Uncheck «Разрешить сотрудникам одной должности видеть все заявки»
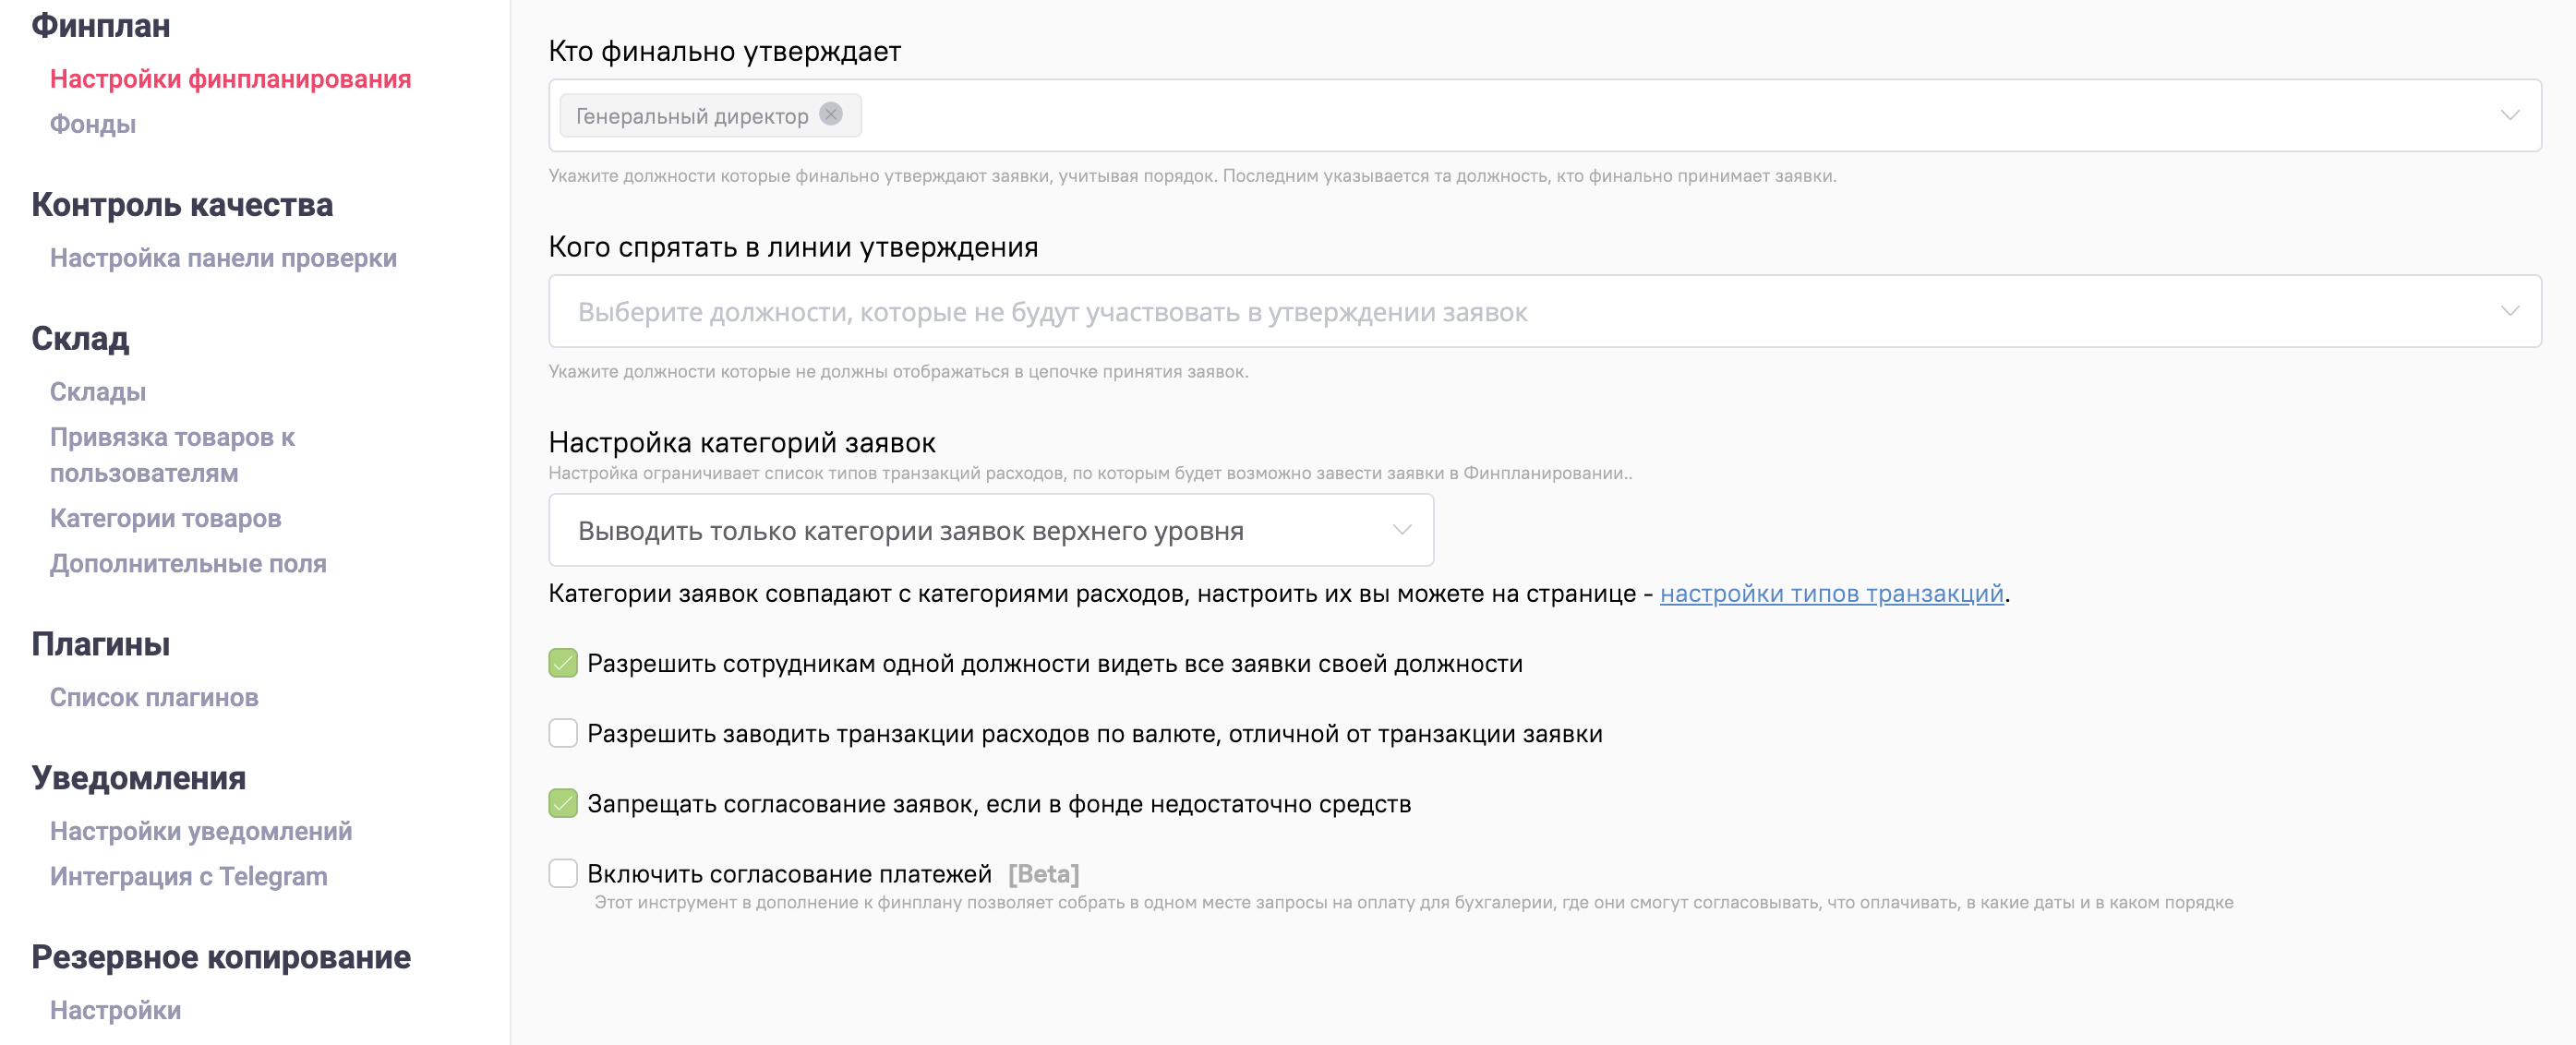The height and width of the screenshot is (1045, 2576). 563,661
